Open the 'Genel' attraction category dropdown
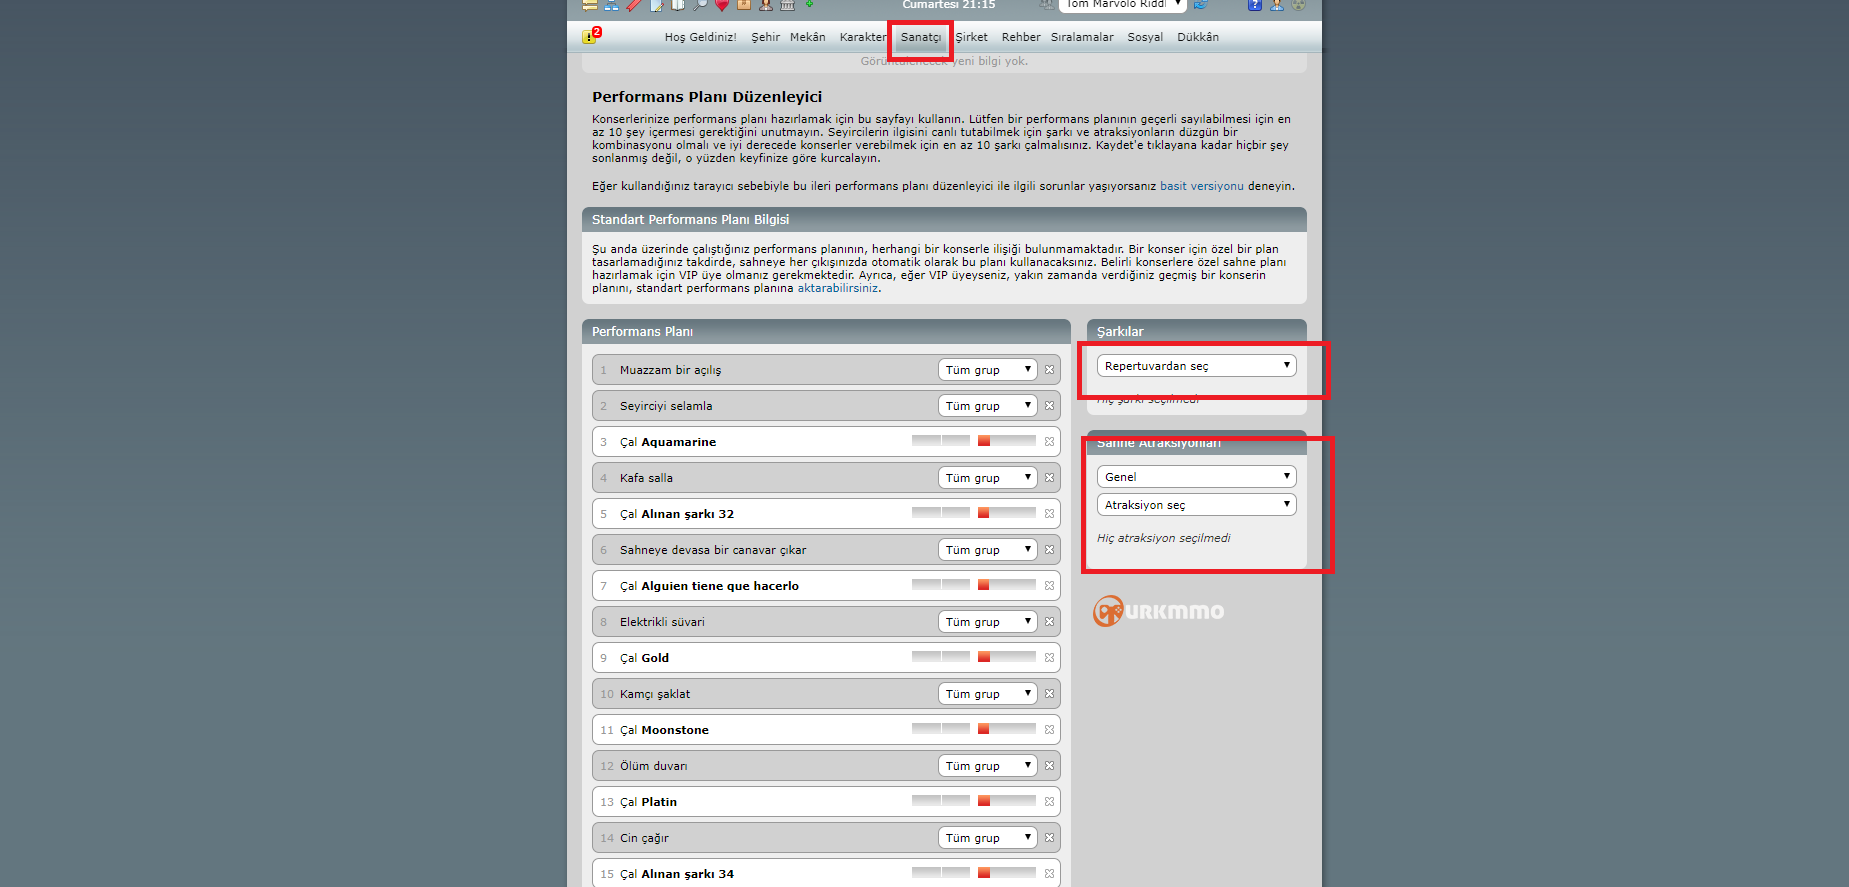This screenshot has height=887, width=1849. [1196, 477]
